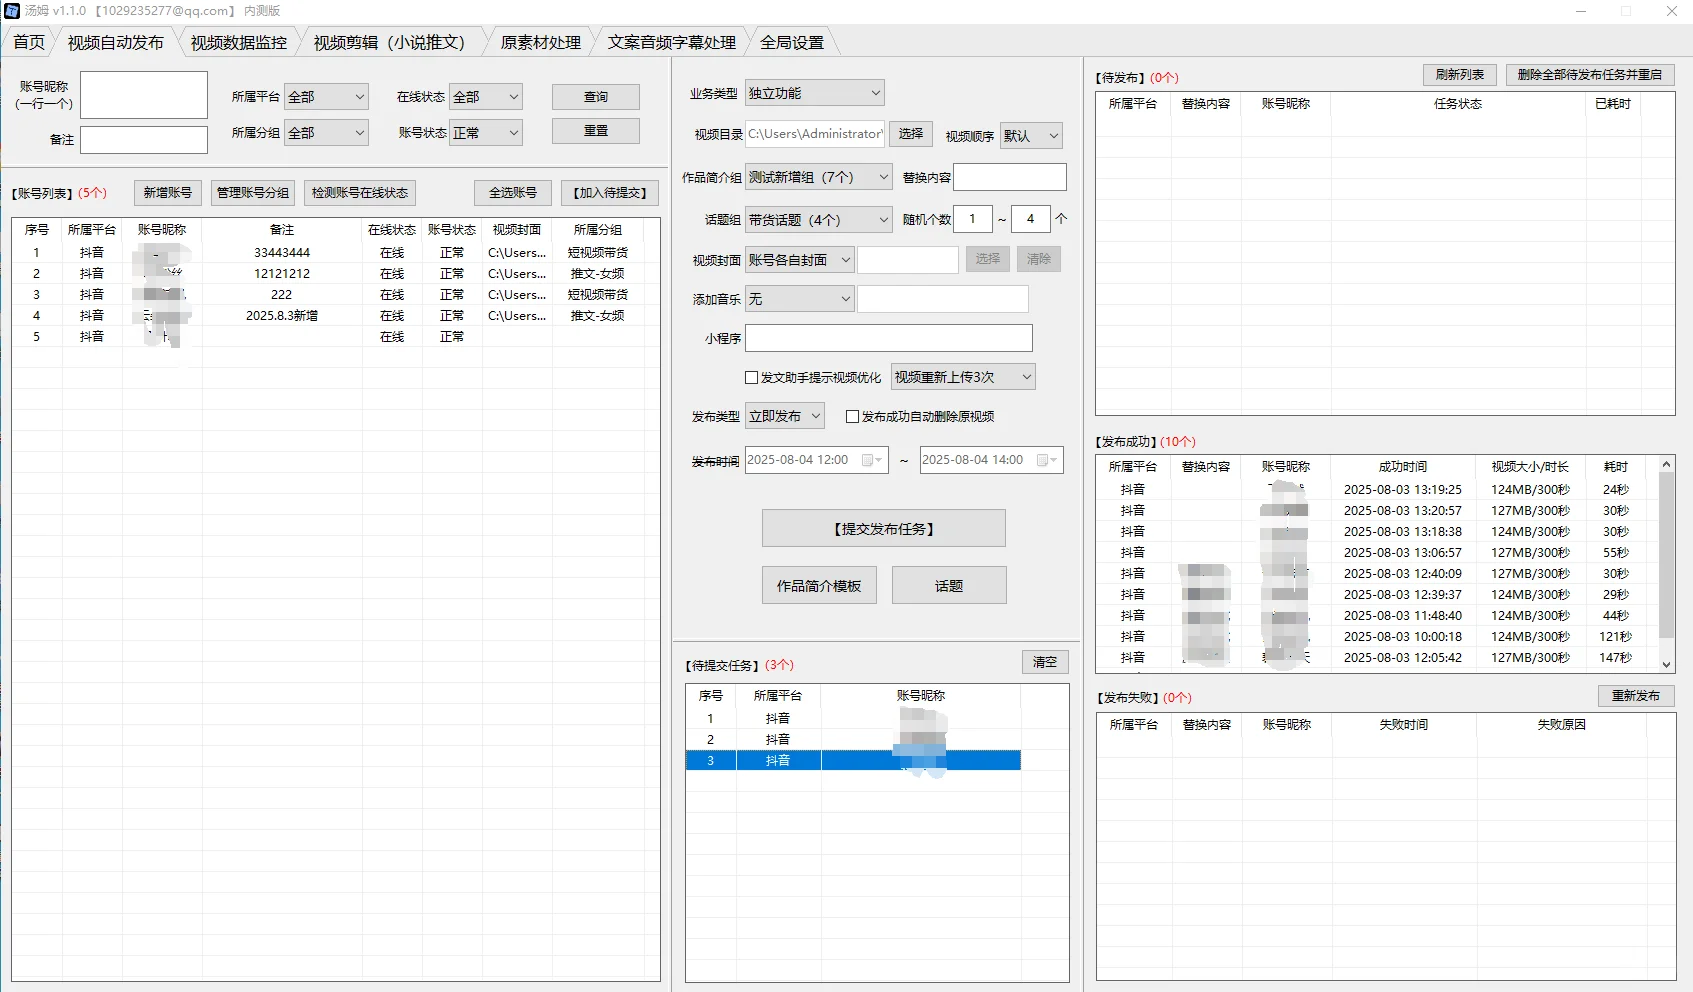Select pending task row number 2

(x=853, y=740)
